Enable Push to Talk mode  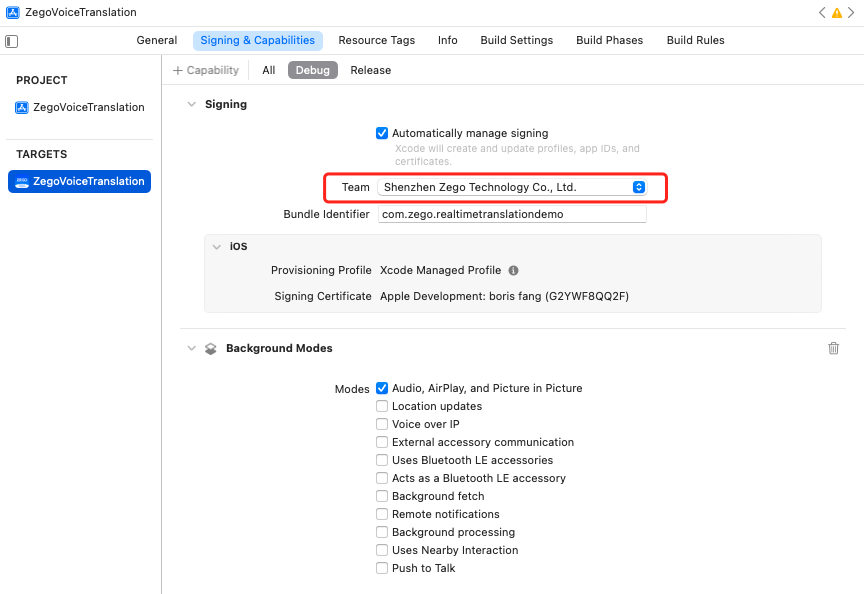382,568
